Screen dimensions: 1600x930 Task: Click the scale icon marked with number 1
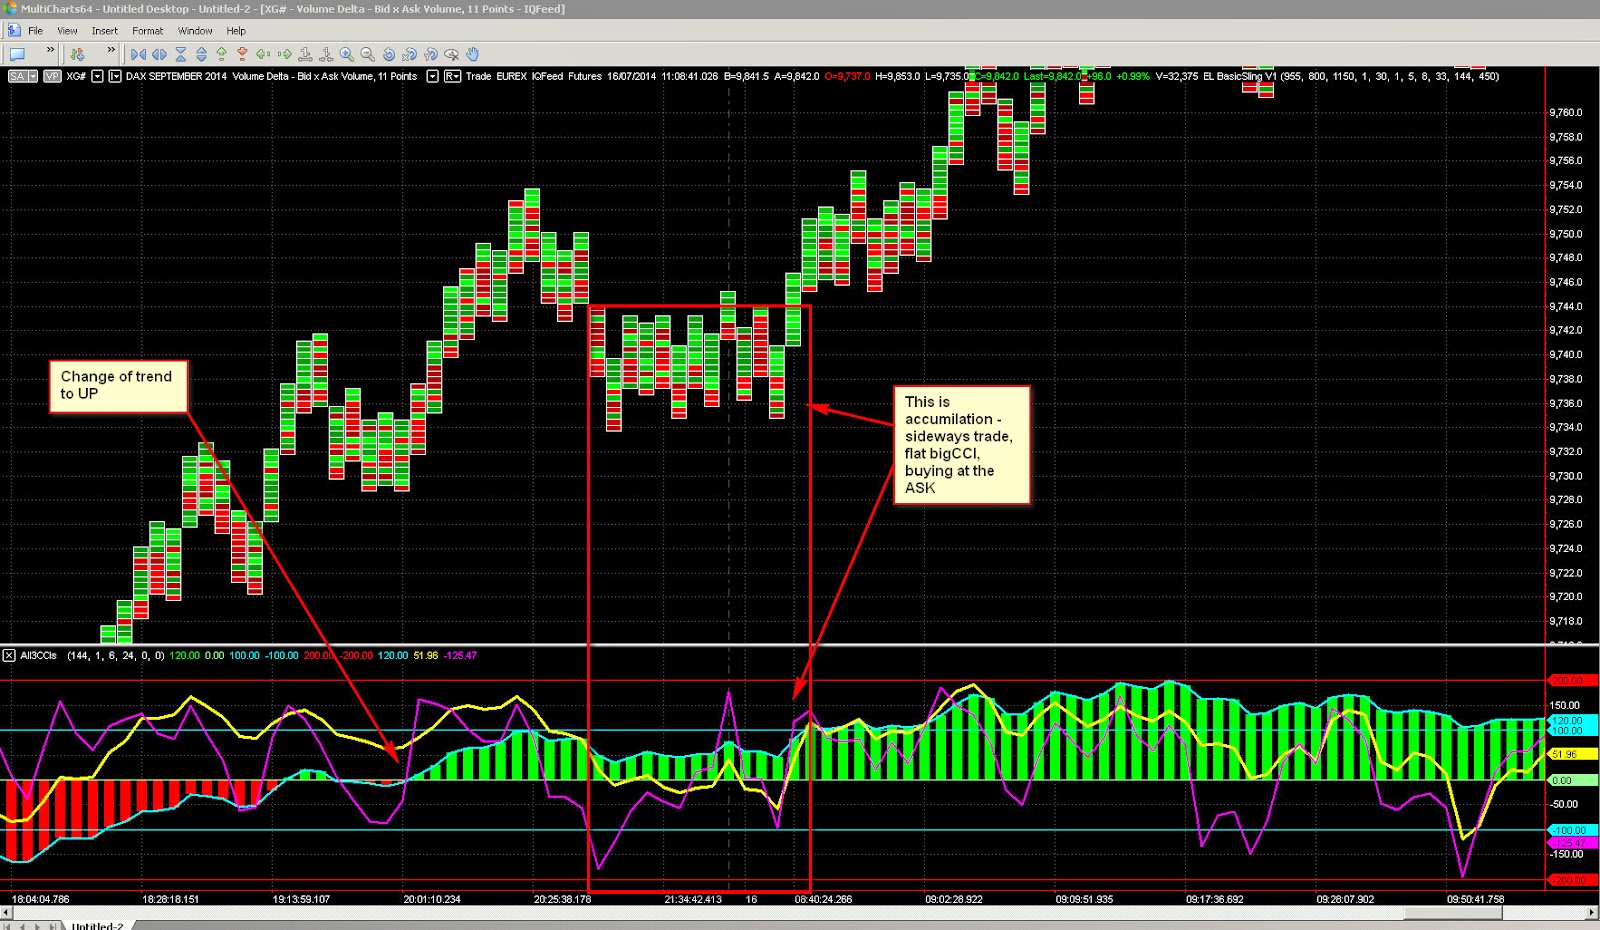click(305, 54)
